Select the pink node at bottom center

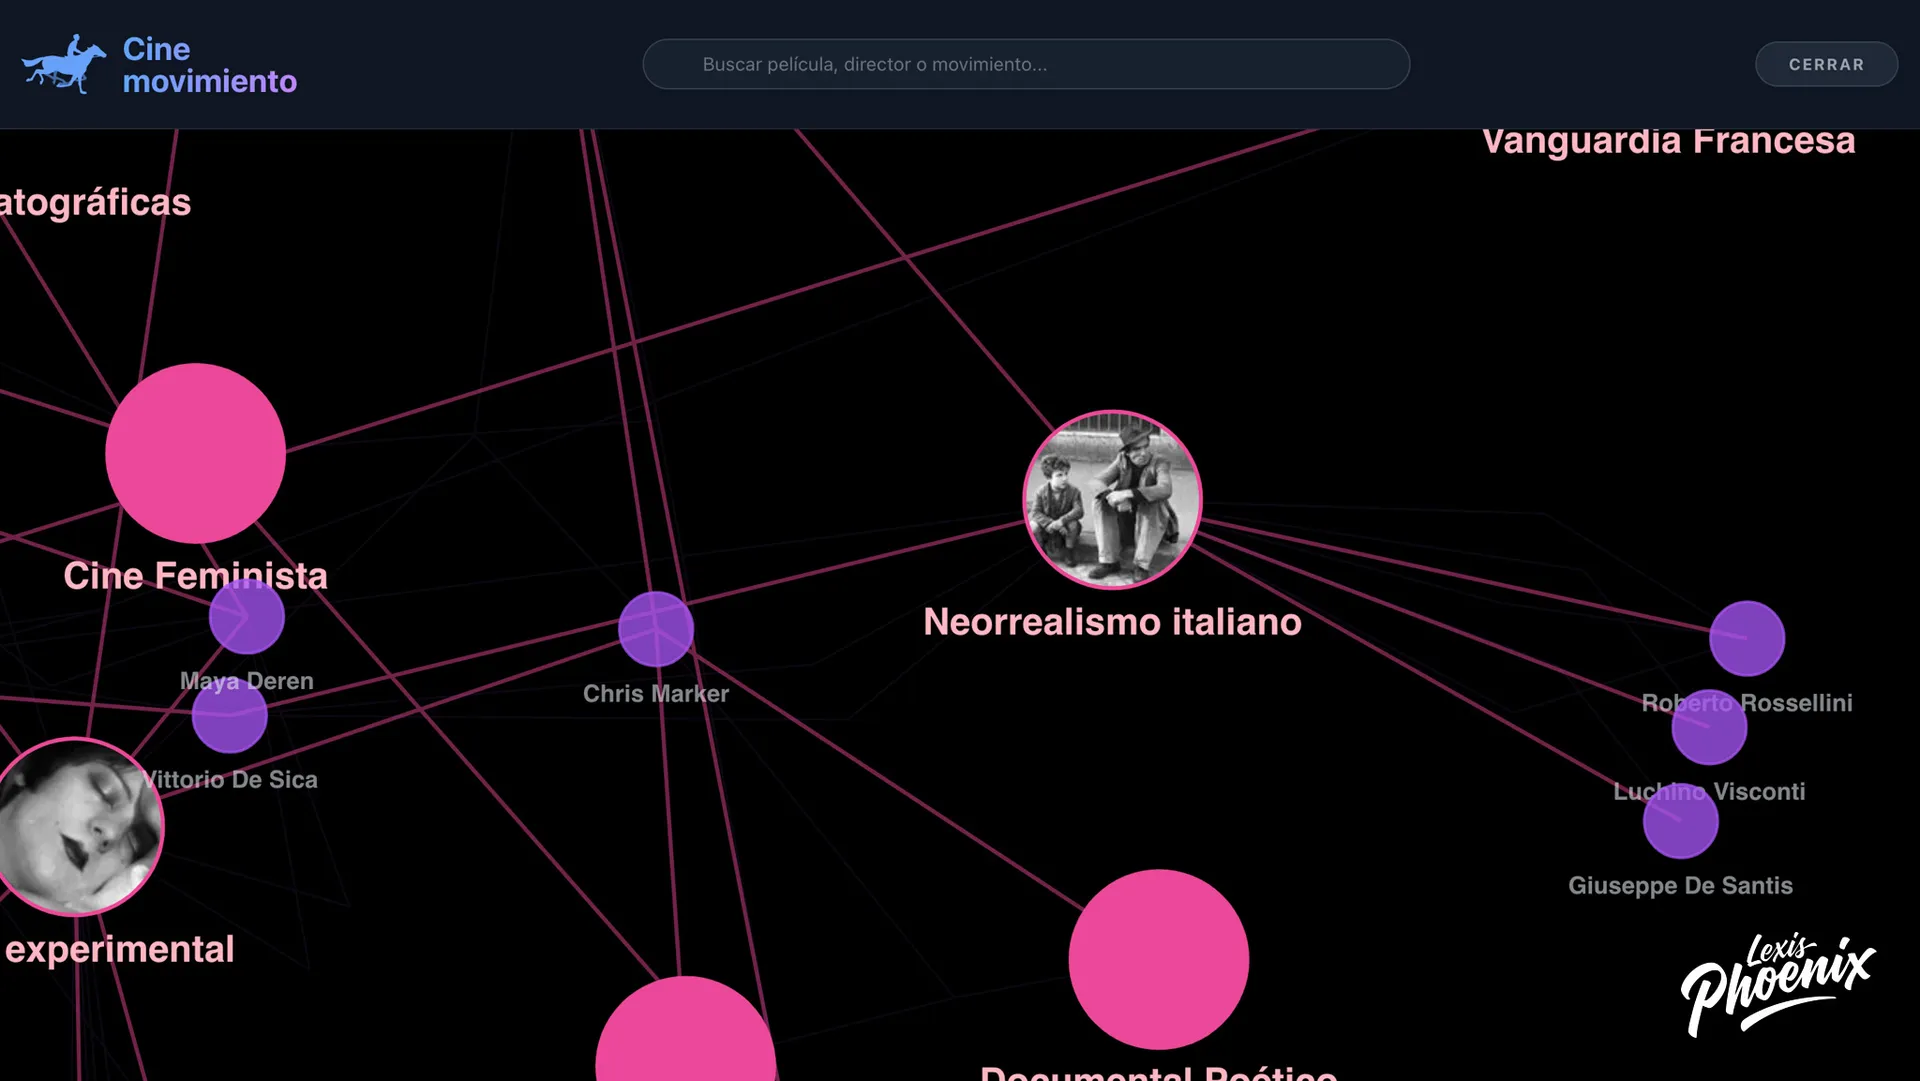[x=685, y=1029]
